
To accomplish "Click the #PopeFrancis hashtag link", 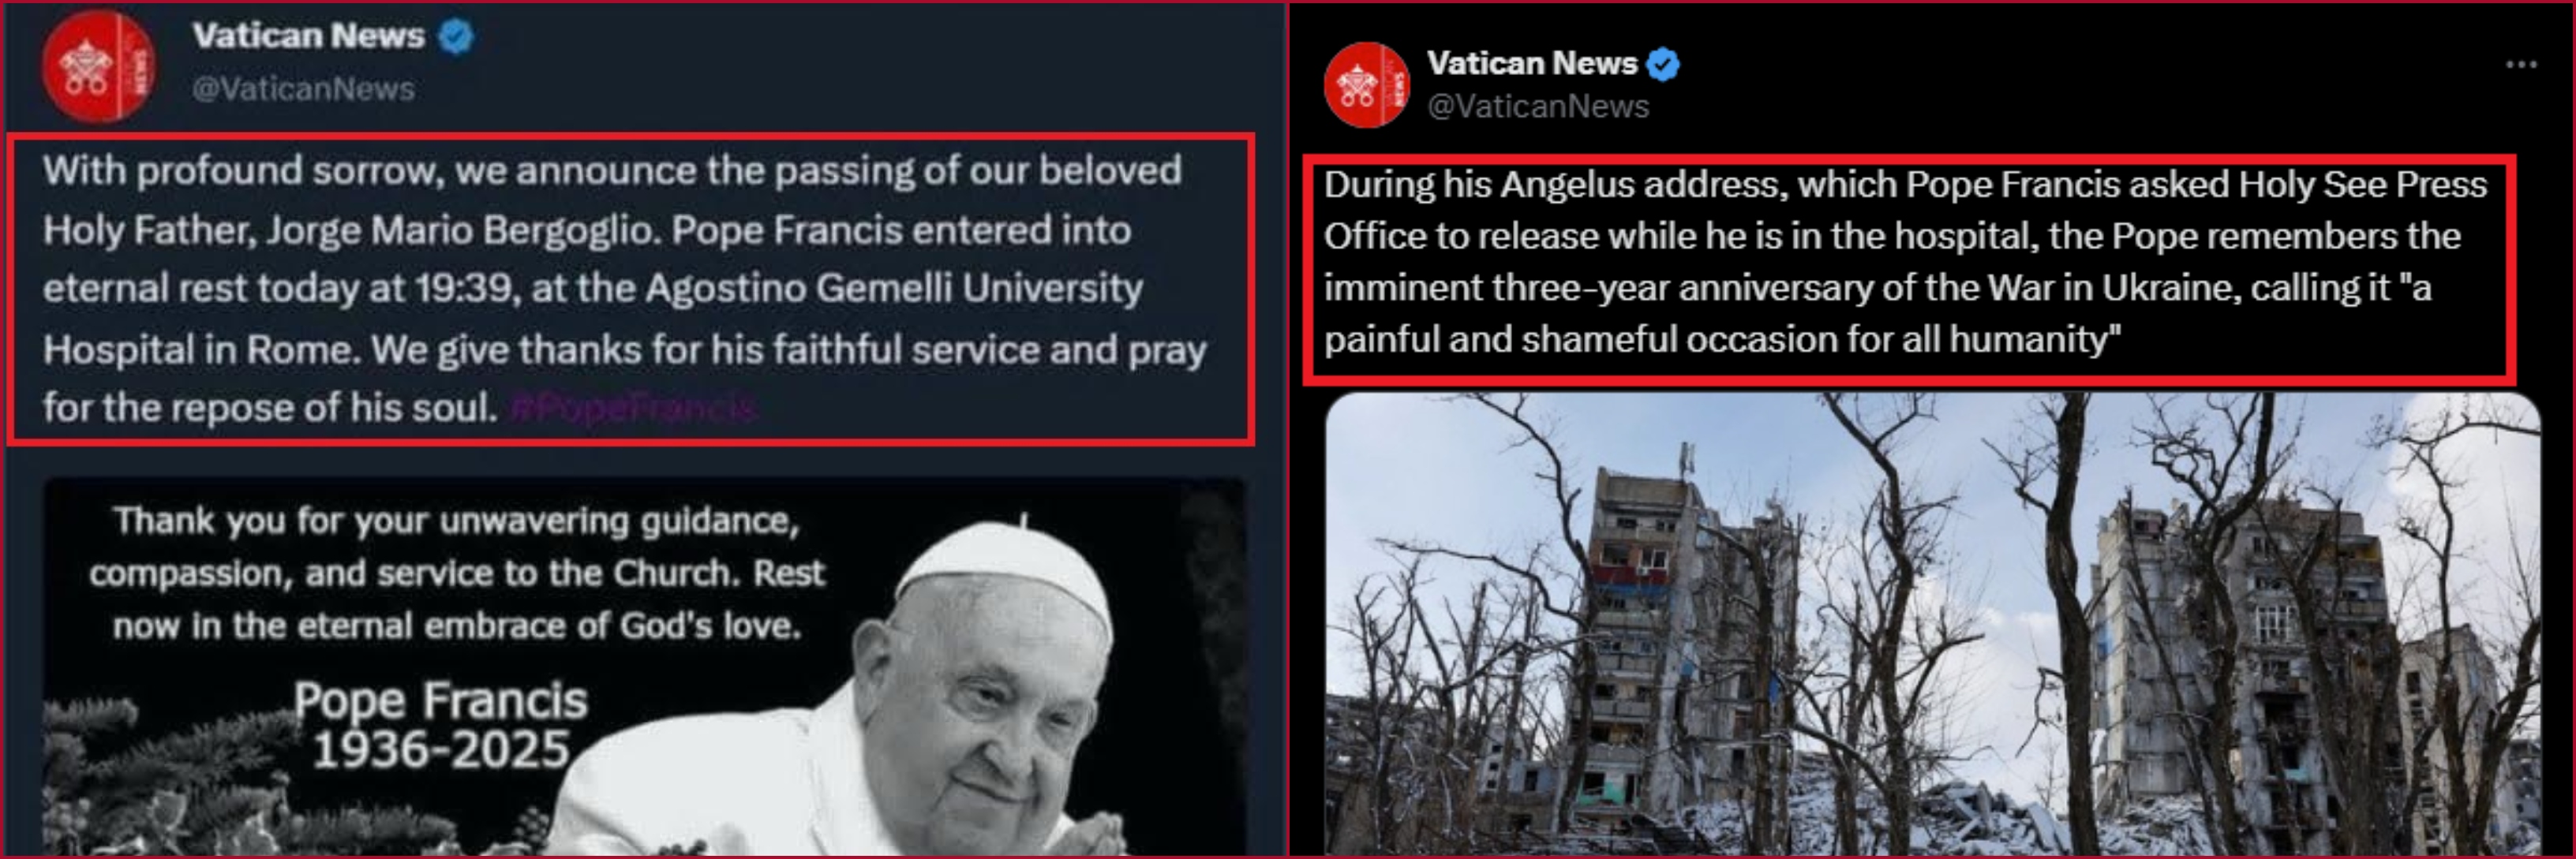I will (x=633, y=408).
